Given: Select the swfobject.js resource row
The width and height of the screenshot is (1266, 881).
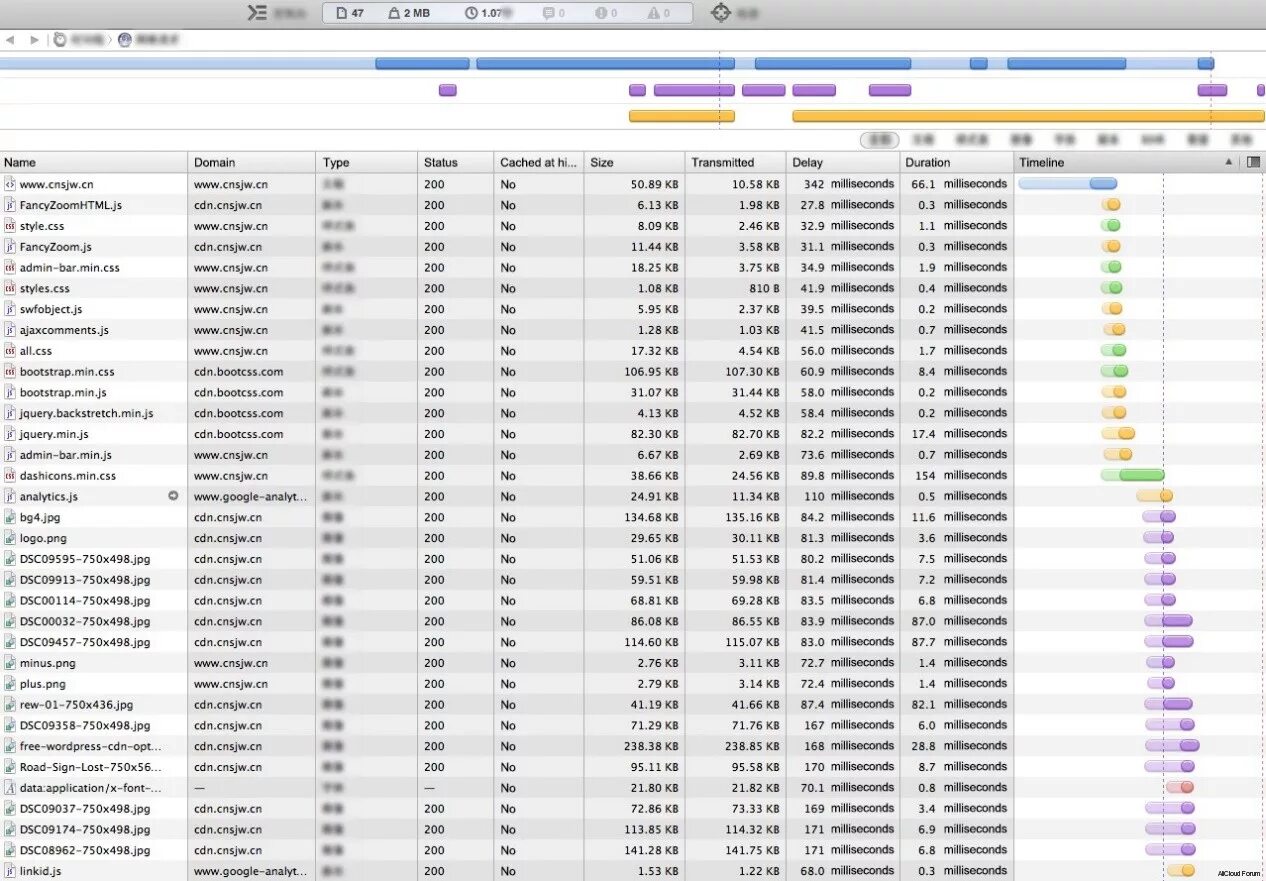Looking at the screenshot, I should click(x=633, y=309).
